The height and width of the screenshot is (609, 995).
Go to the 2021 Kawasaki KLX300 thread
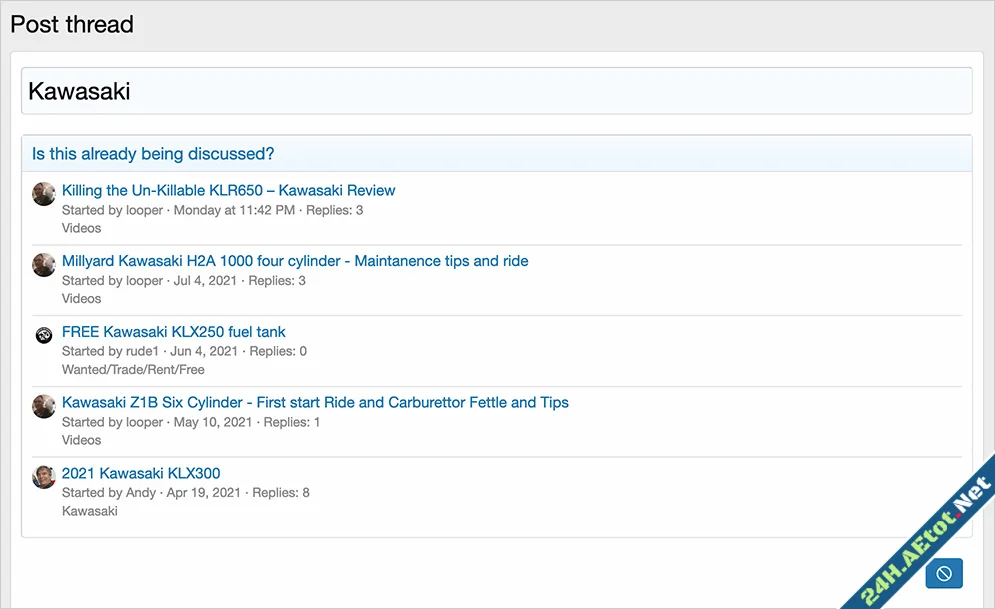click(141, 473)
